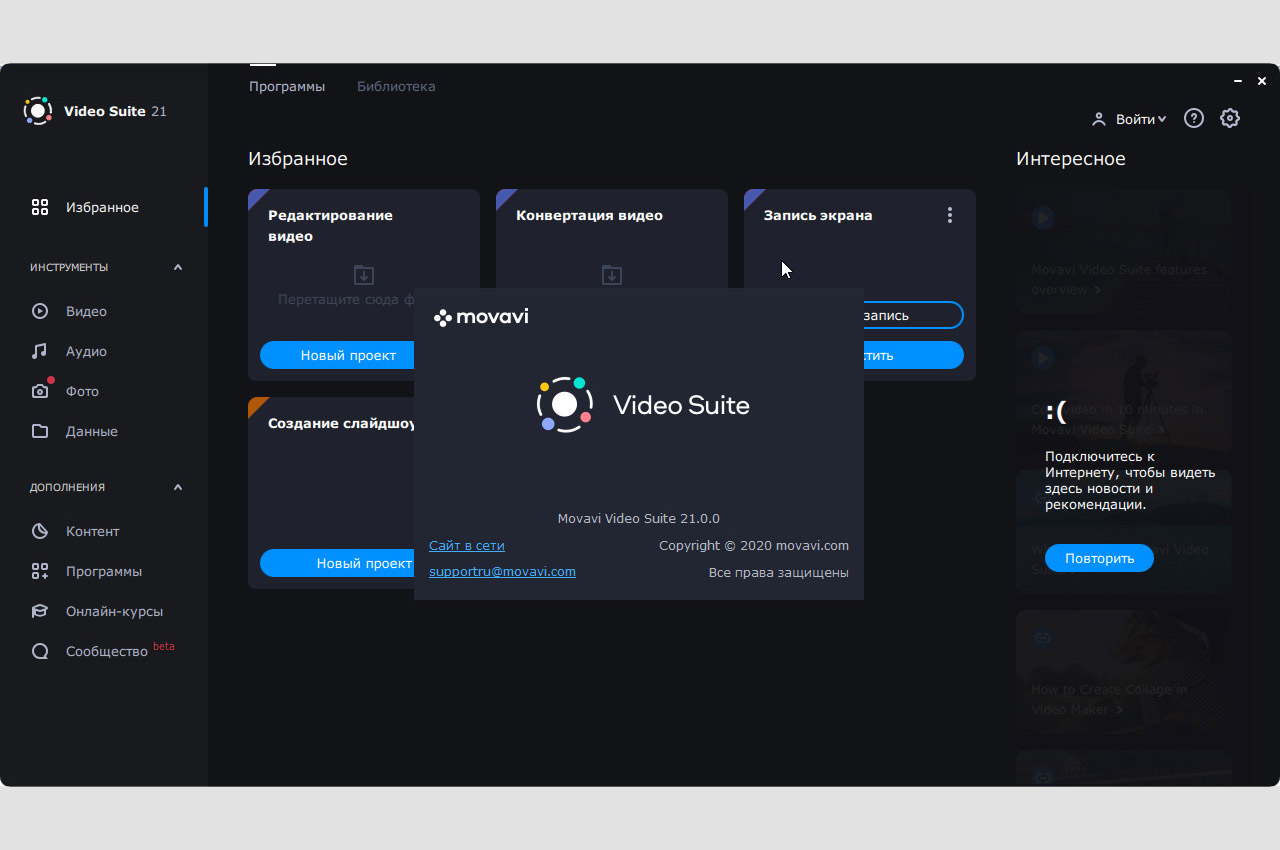Click the user profile icon near Войти
This screenshot has width=1280, height=850.
click(x=1099, y=119)
